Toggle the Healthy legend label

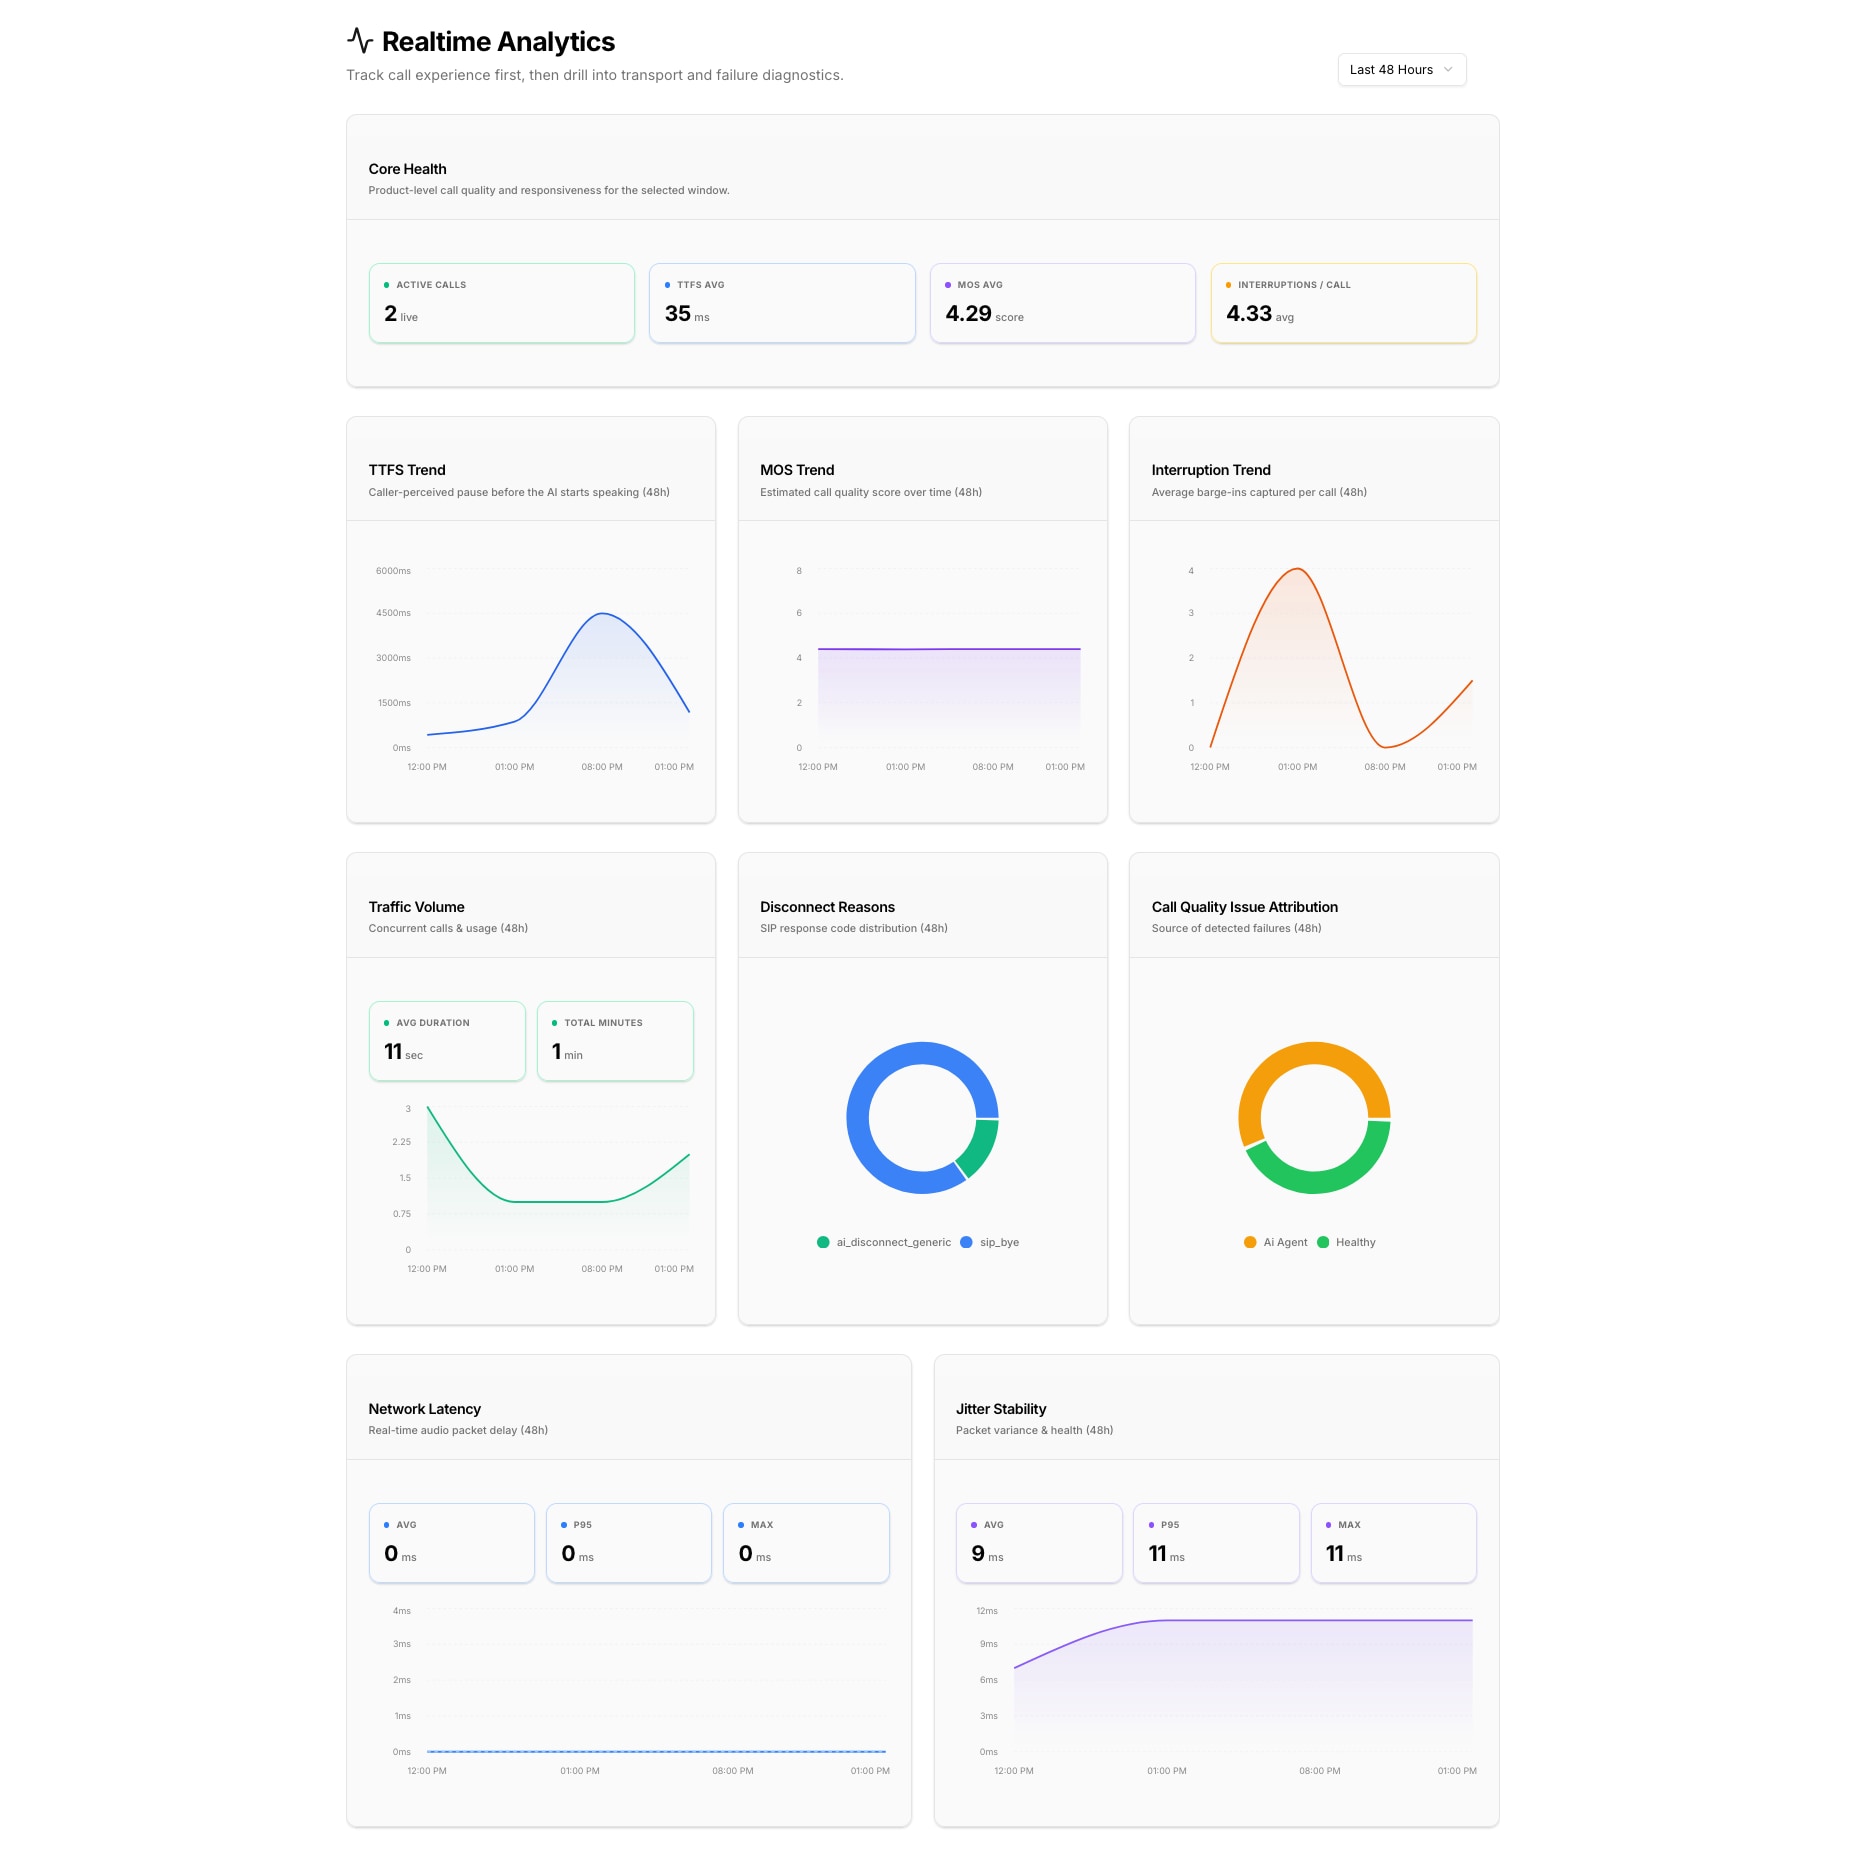(x=1355, y=1242)
